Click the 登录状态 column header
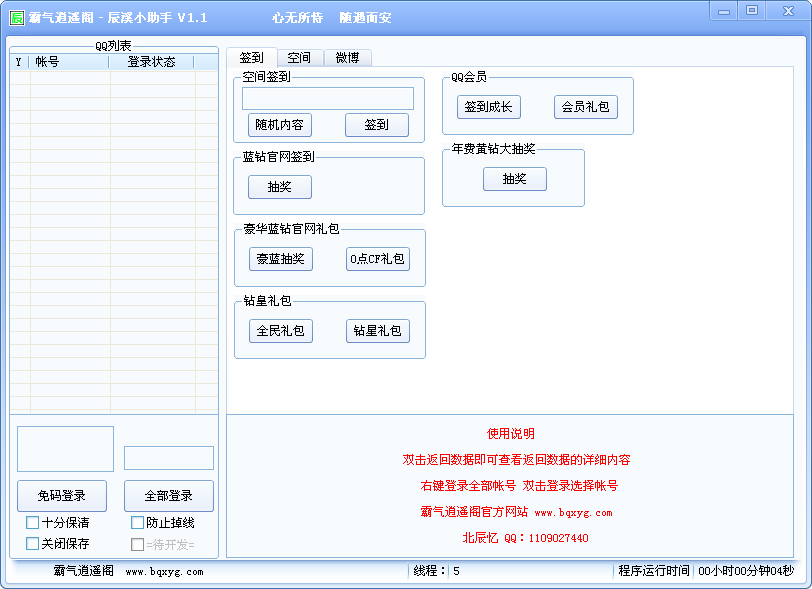Image resolution: width=812 pixels, height=589 pixels. [151, 62]
